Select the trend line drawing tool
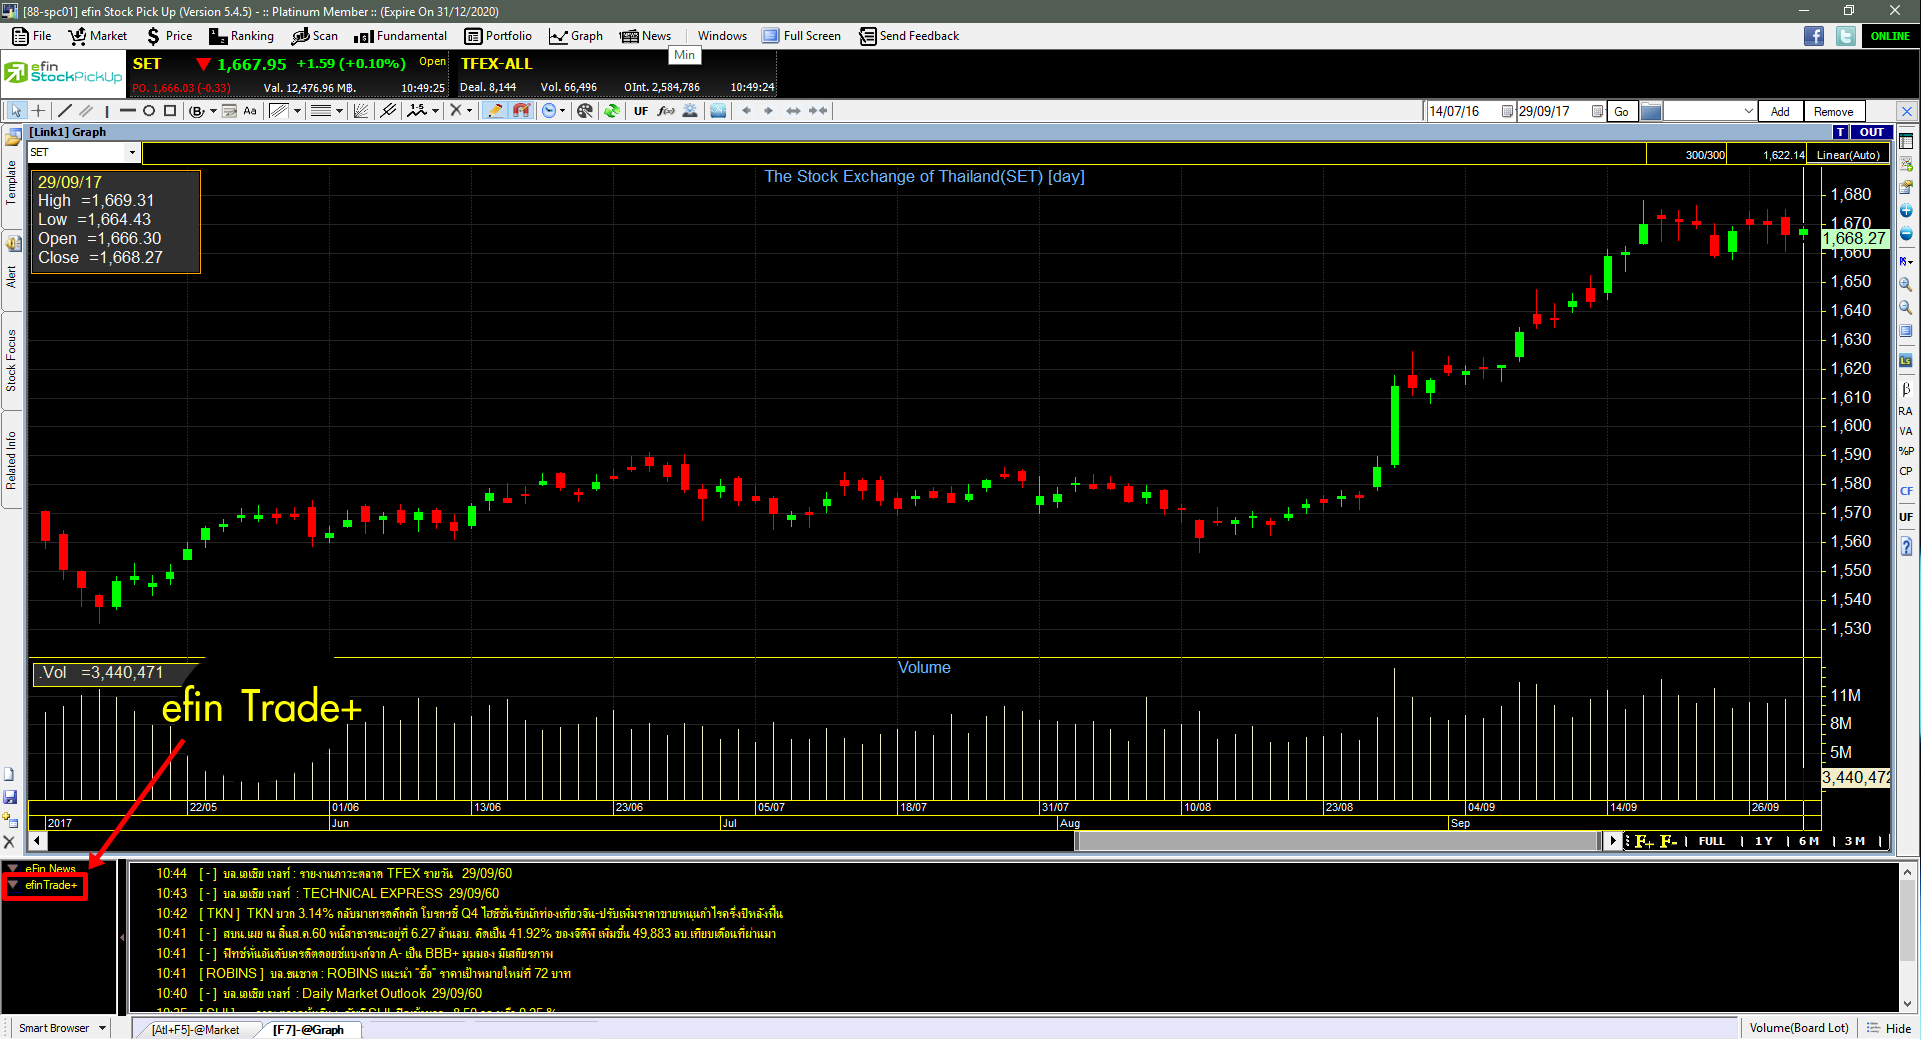 (x=65, y=111)
